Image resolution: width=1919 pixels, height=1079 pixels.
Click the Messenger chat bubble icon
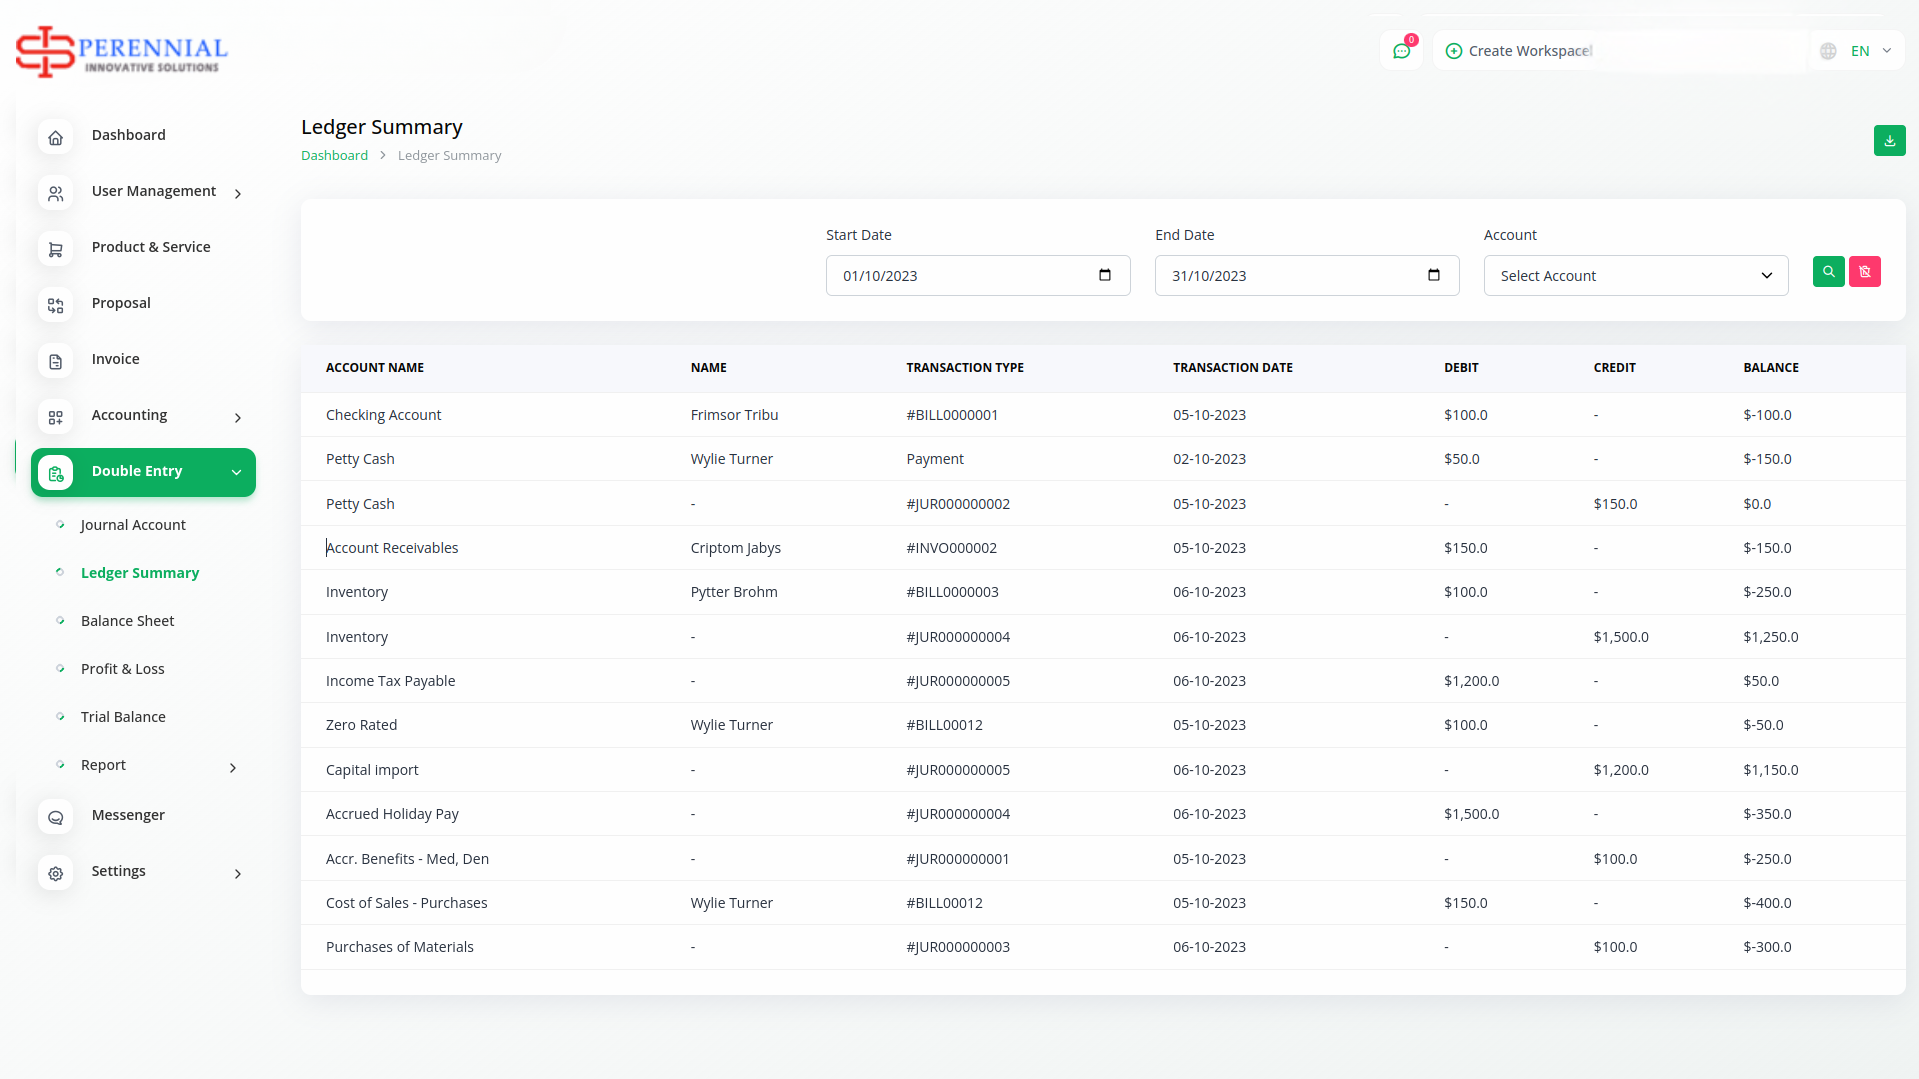click(56, 817)
